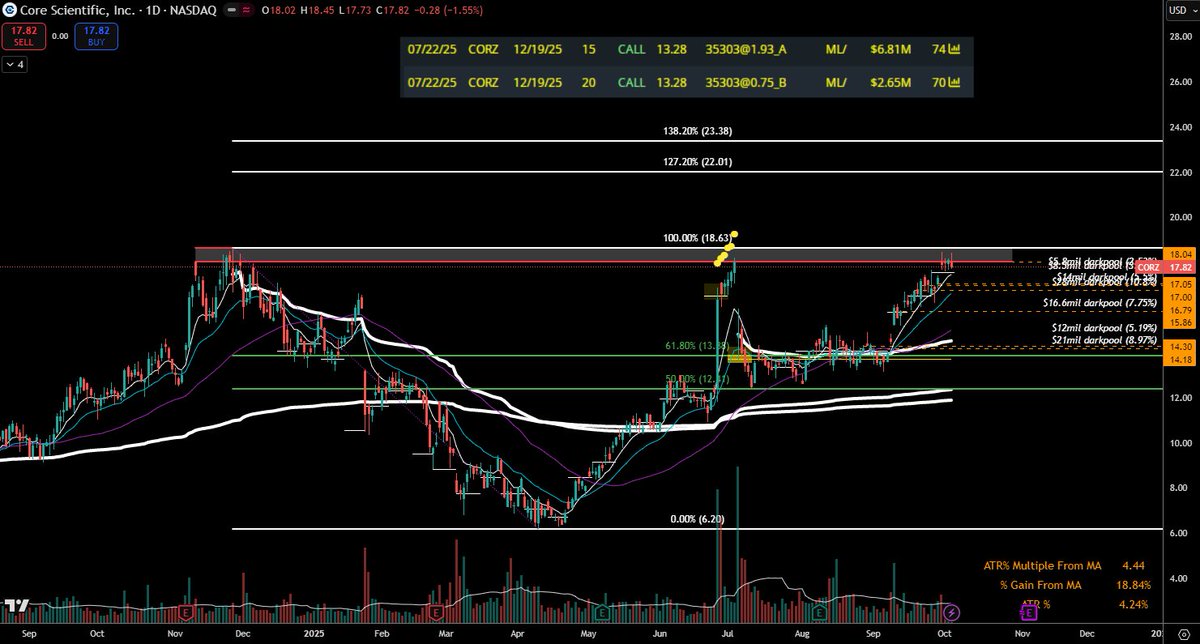The width and height of the screenshot is (1200, 644).
Task: Select the 100.00% (18.63) Fibonacci level label
Action: coord(698,238)
